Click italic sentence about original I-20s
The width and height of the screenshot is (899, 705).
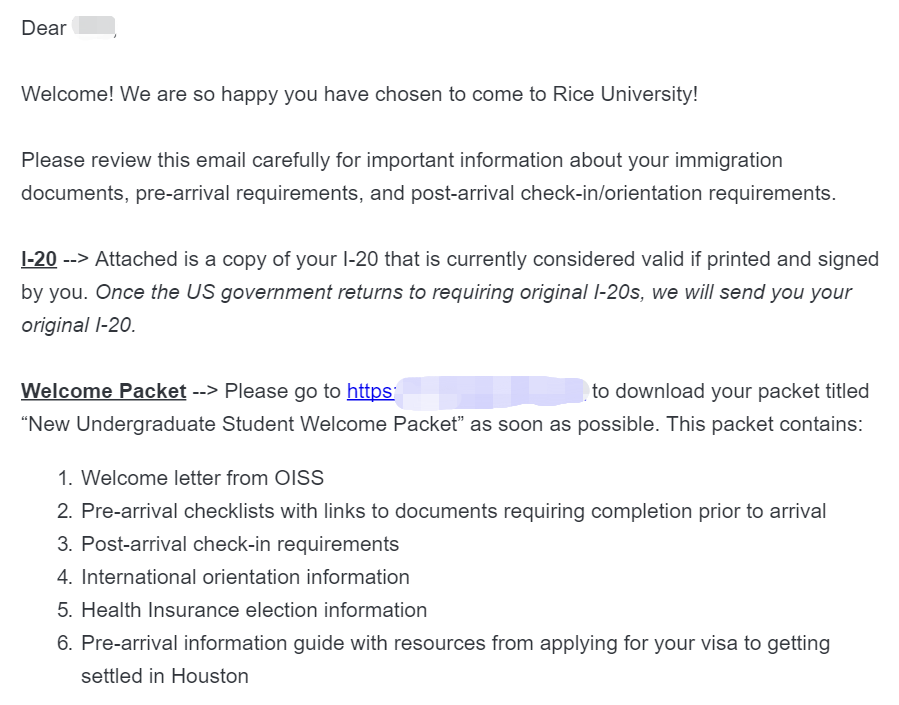(436, 308)
